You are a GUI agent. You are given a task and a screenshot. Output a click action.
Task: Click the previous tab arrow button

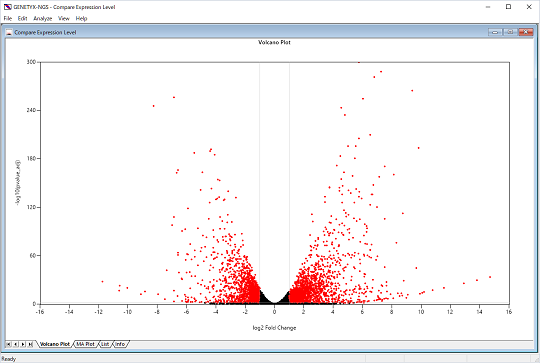tap(15, 344)
